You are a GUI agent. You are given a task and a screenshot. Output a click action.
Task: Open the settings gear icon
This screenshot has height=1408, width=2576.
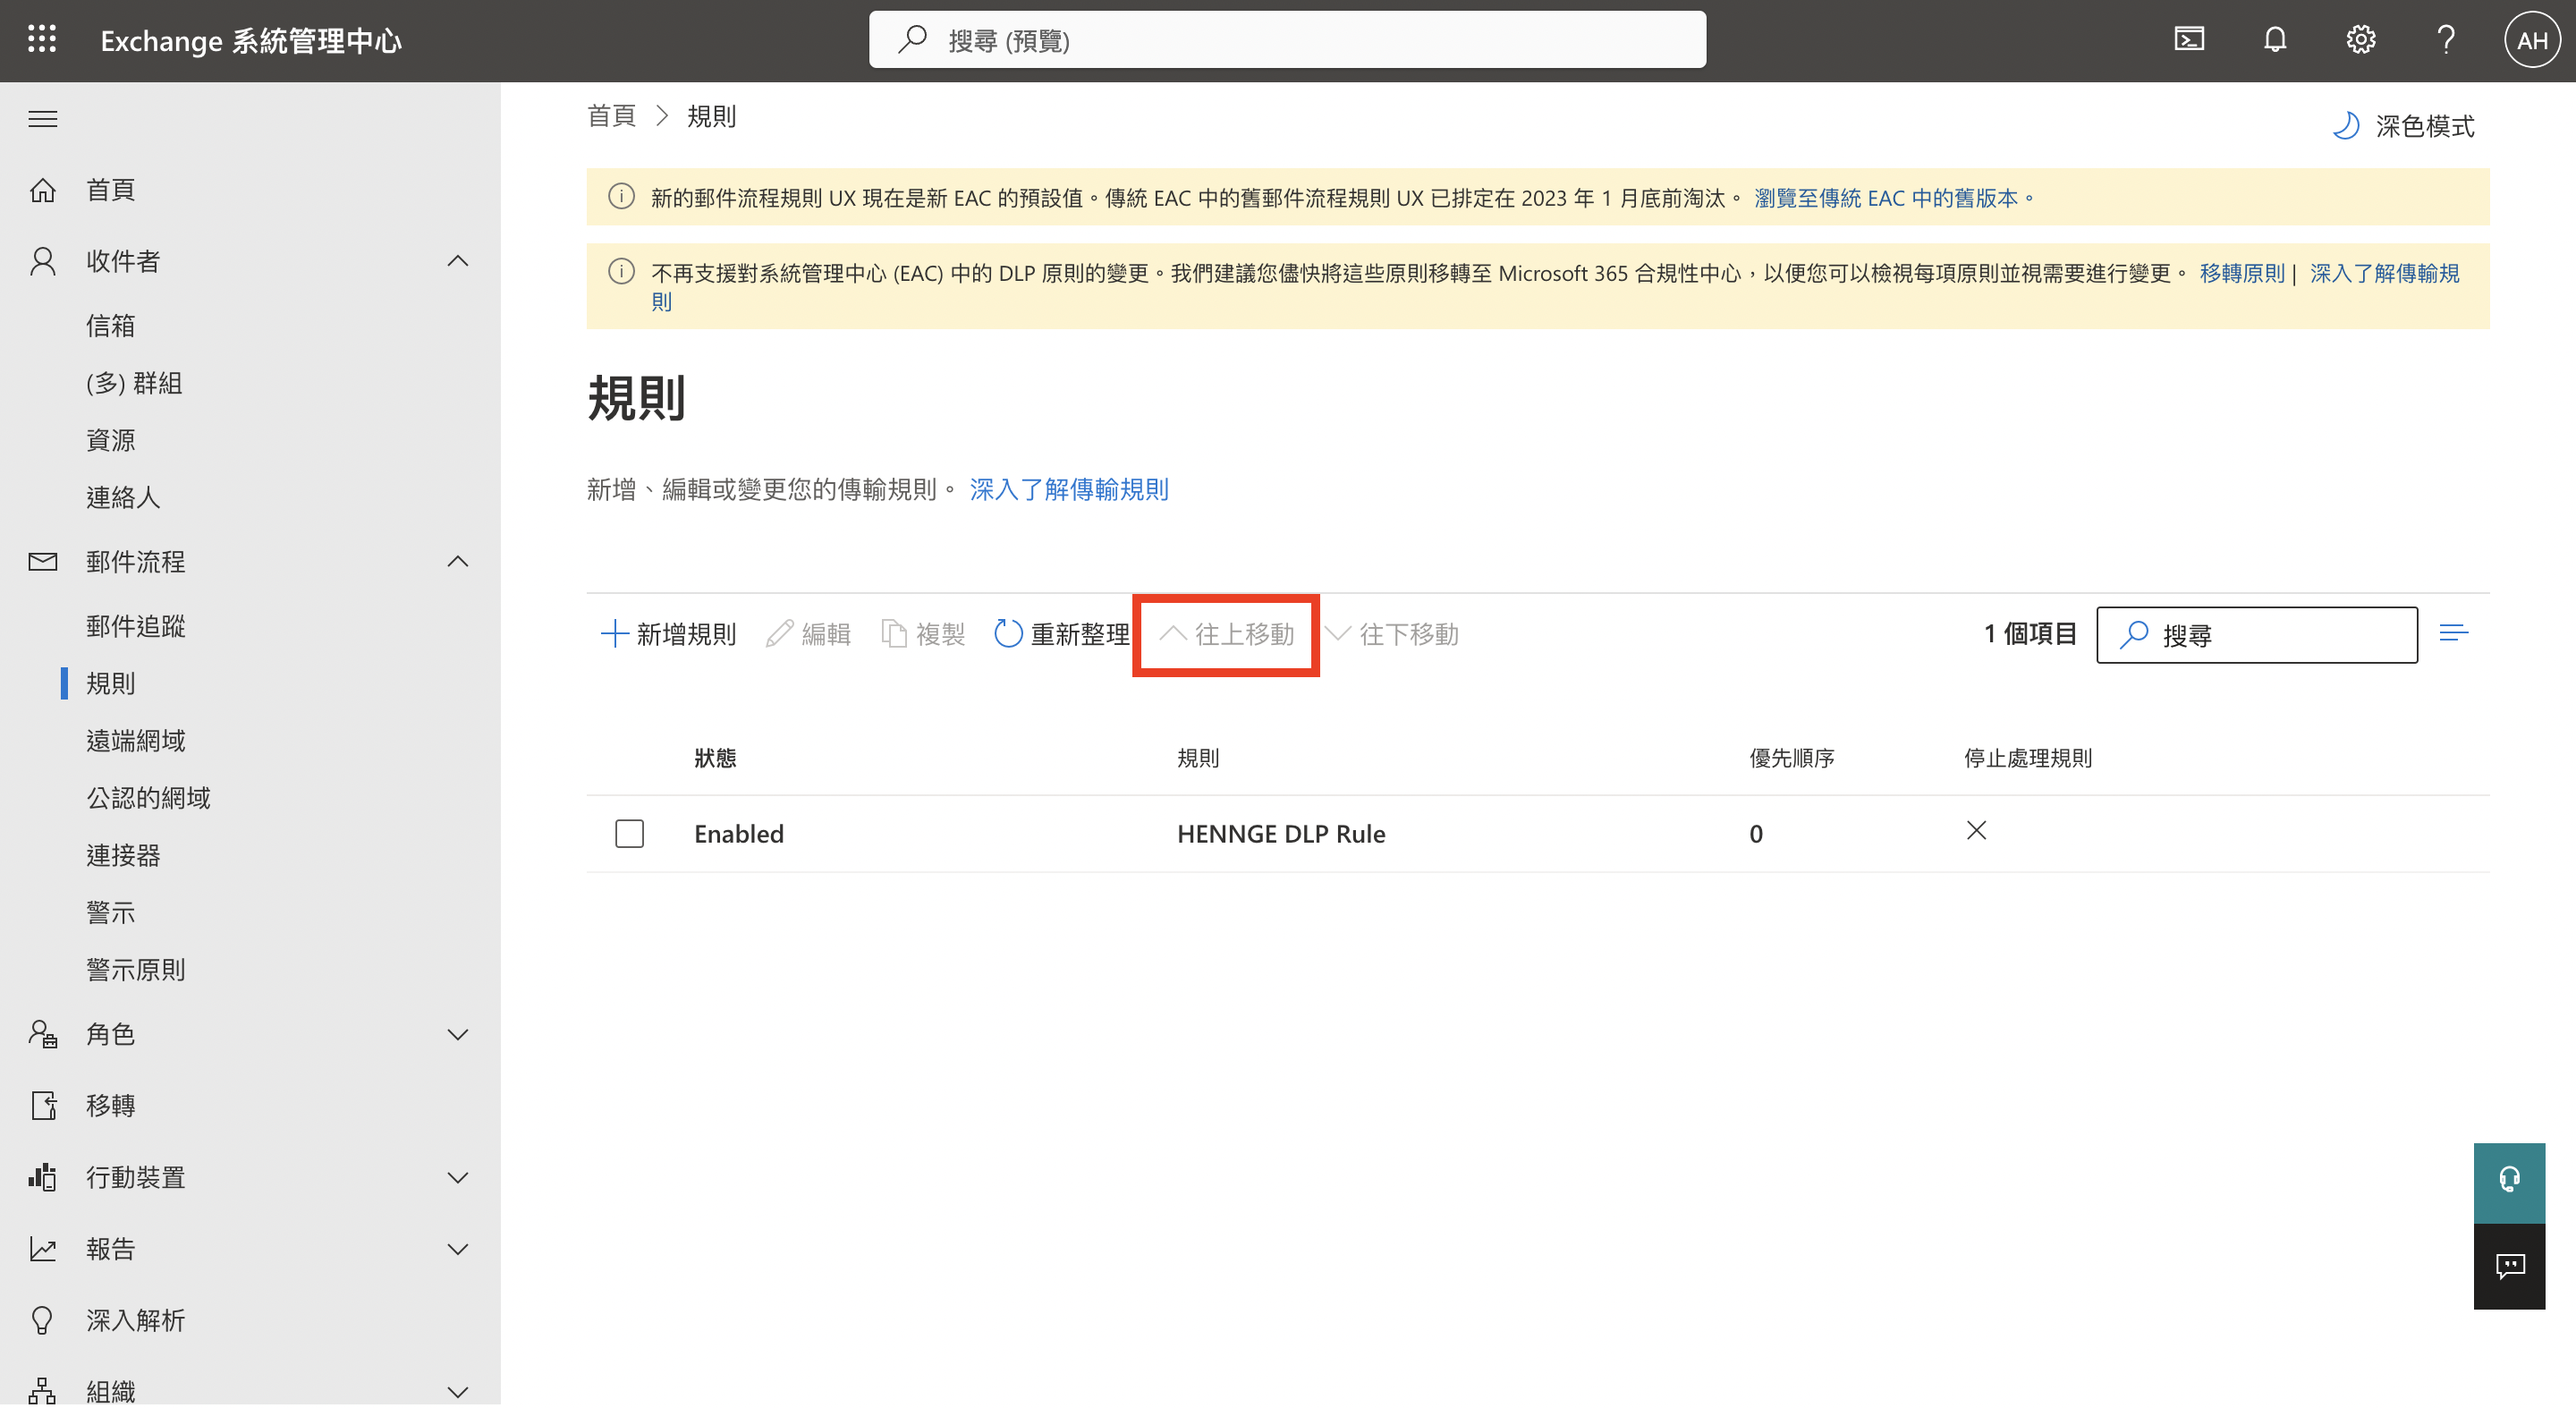(x=2361, y=40)
